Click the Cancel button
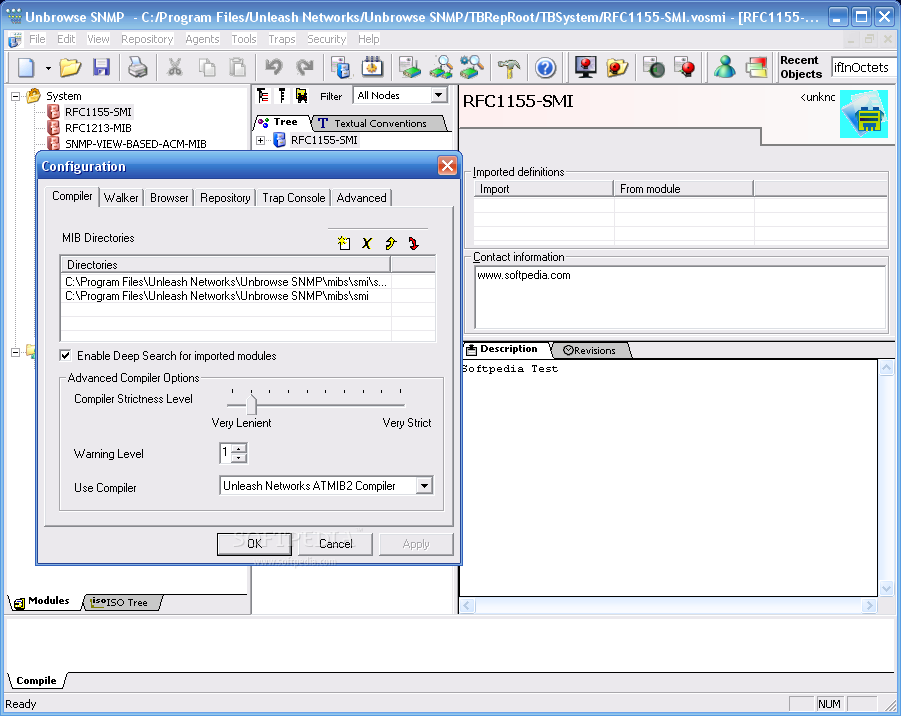This screenshot has height=716, width=901. (x=336, y=544)
